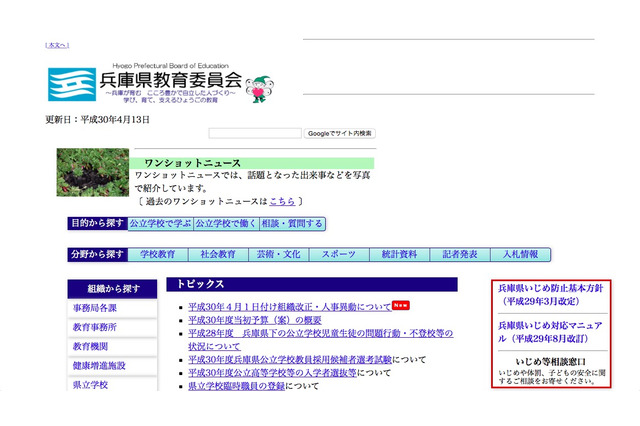Open the 本文へ skip link
Image resolution: width=640 pixels, height=426 pixels.
coord(57,45)
